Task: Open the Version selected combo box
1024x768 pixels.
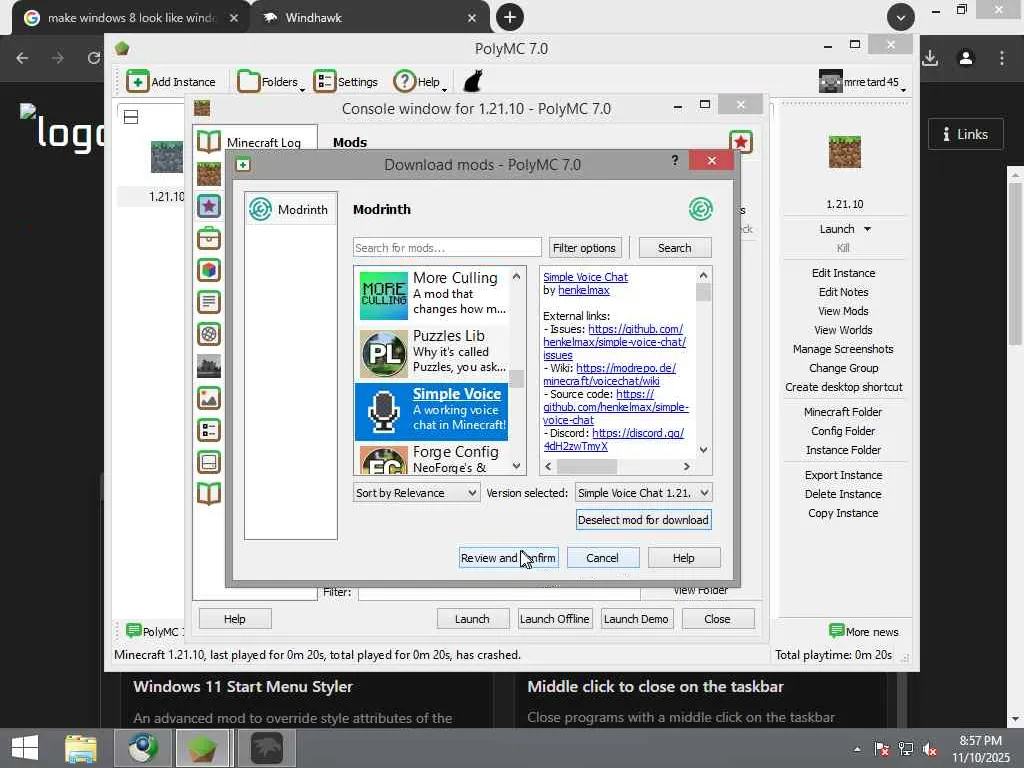Action: (x=643, y=493)
